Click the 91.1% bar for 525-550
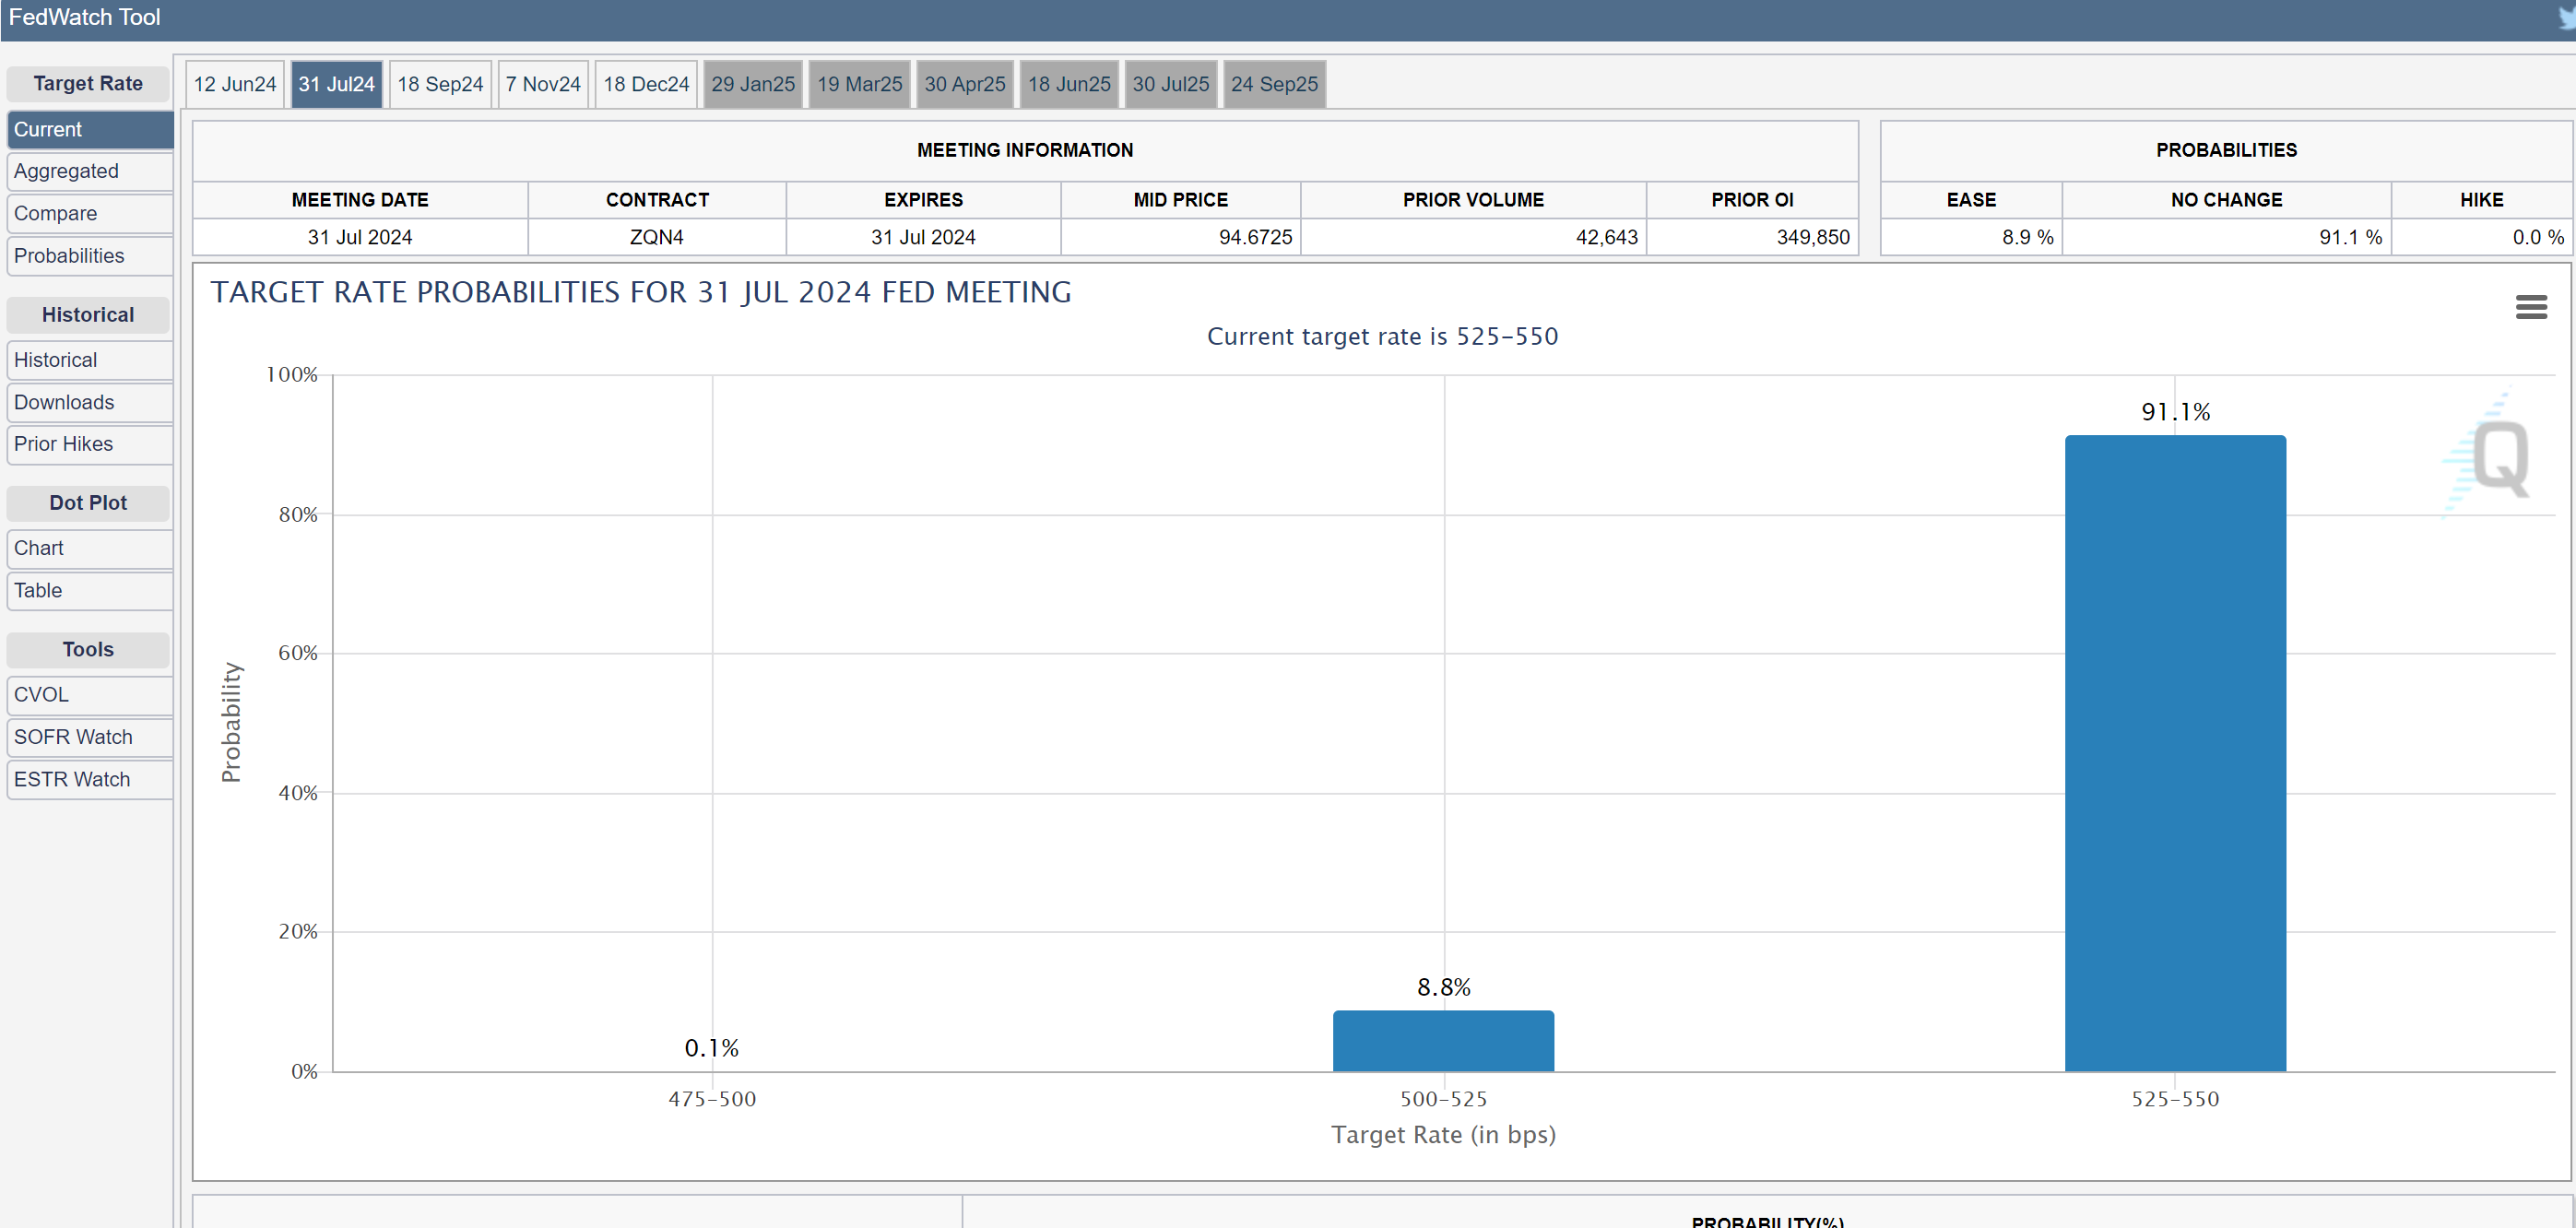Viewport: 2576px width, 1228px height. pos(2175,752)
